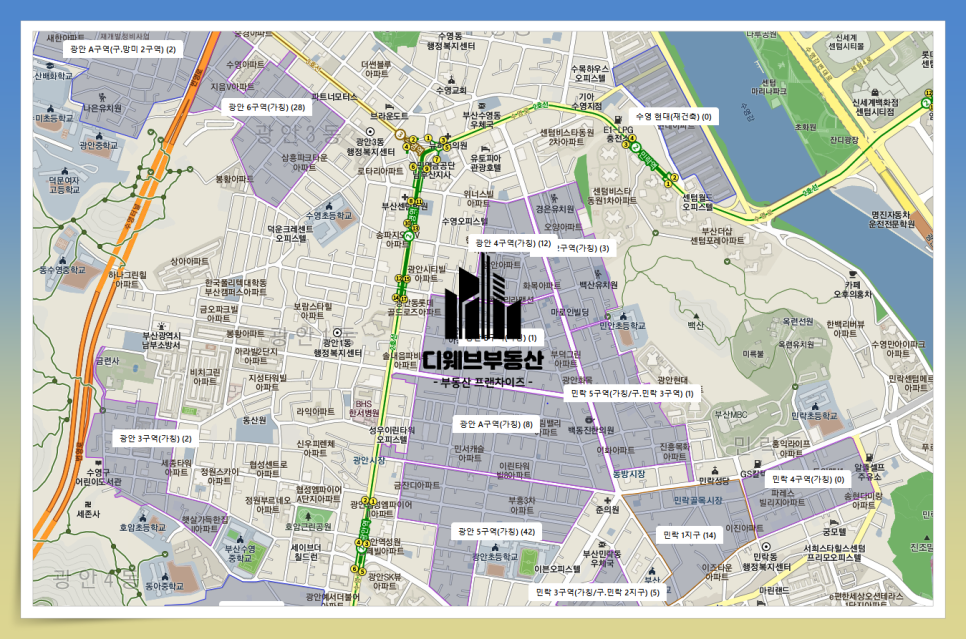Open the 광안 4구역(가칭) (12) label
The image size is (966, 639).
[x=513, y=243]
